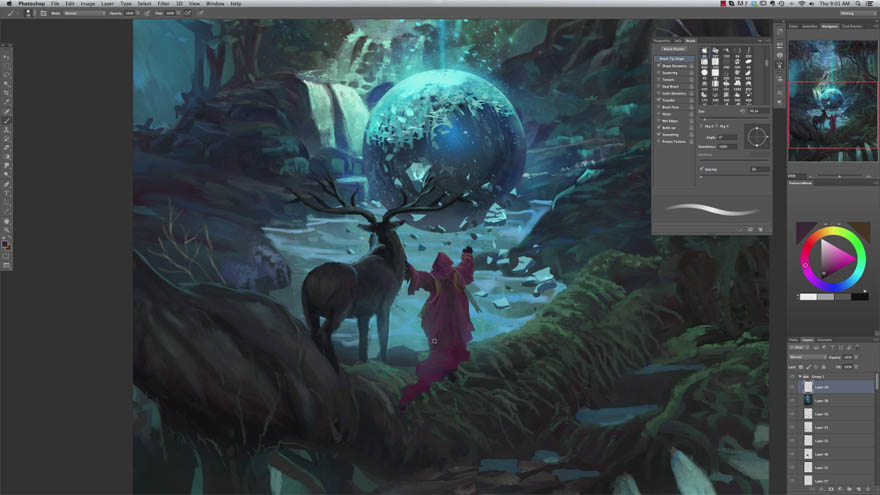Select the Eyedropper tool
880x495 pixels.
point(6,102)
